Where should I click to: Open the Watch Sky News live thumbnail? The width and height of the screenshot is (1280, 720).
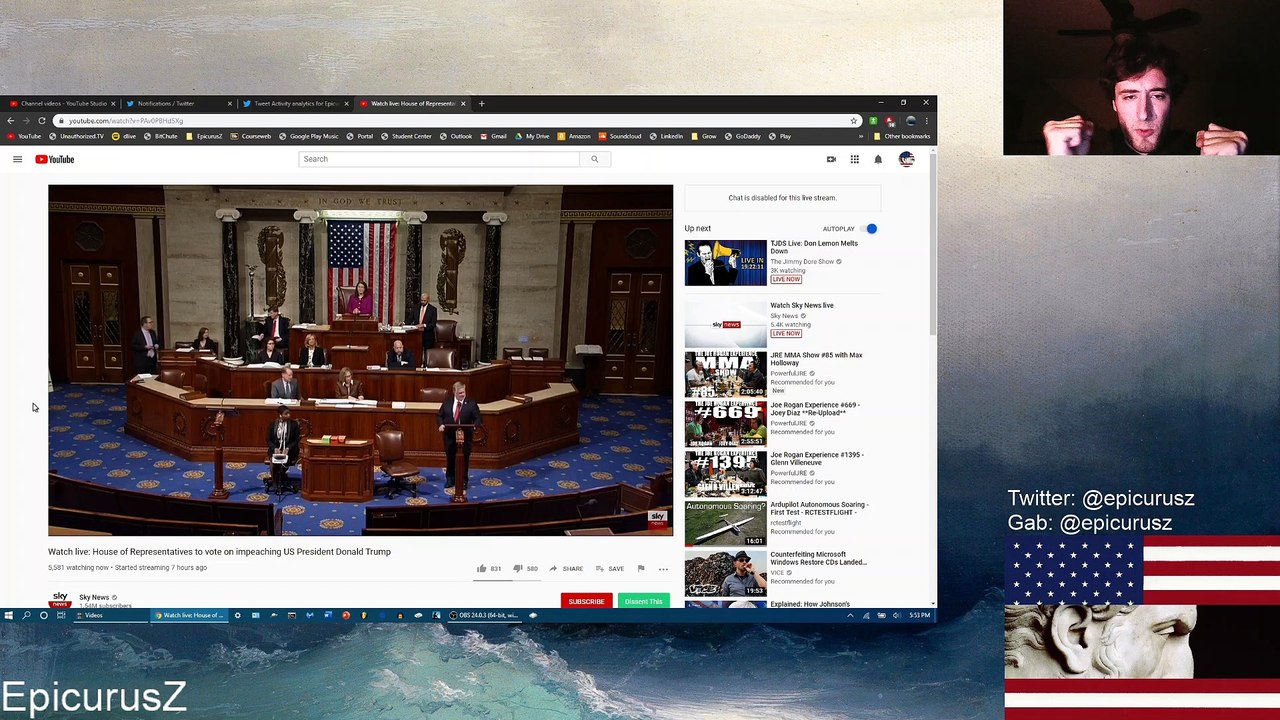726,324
